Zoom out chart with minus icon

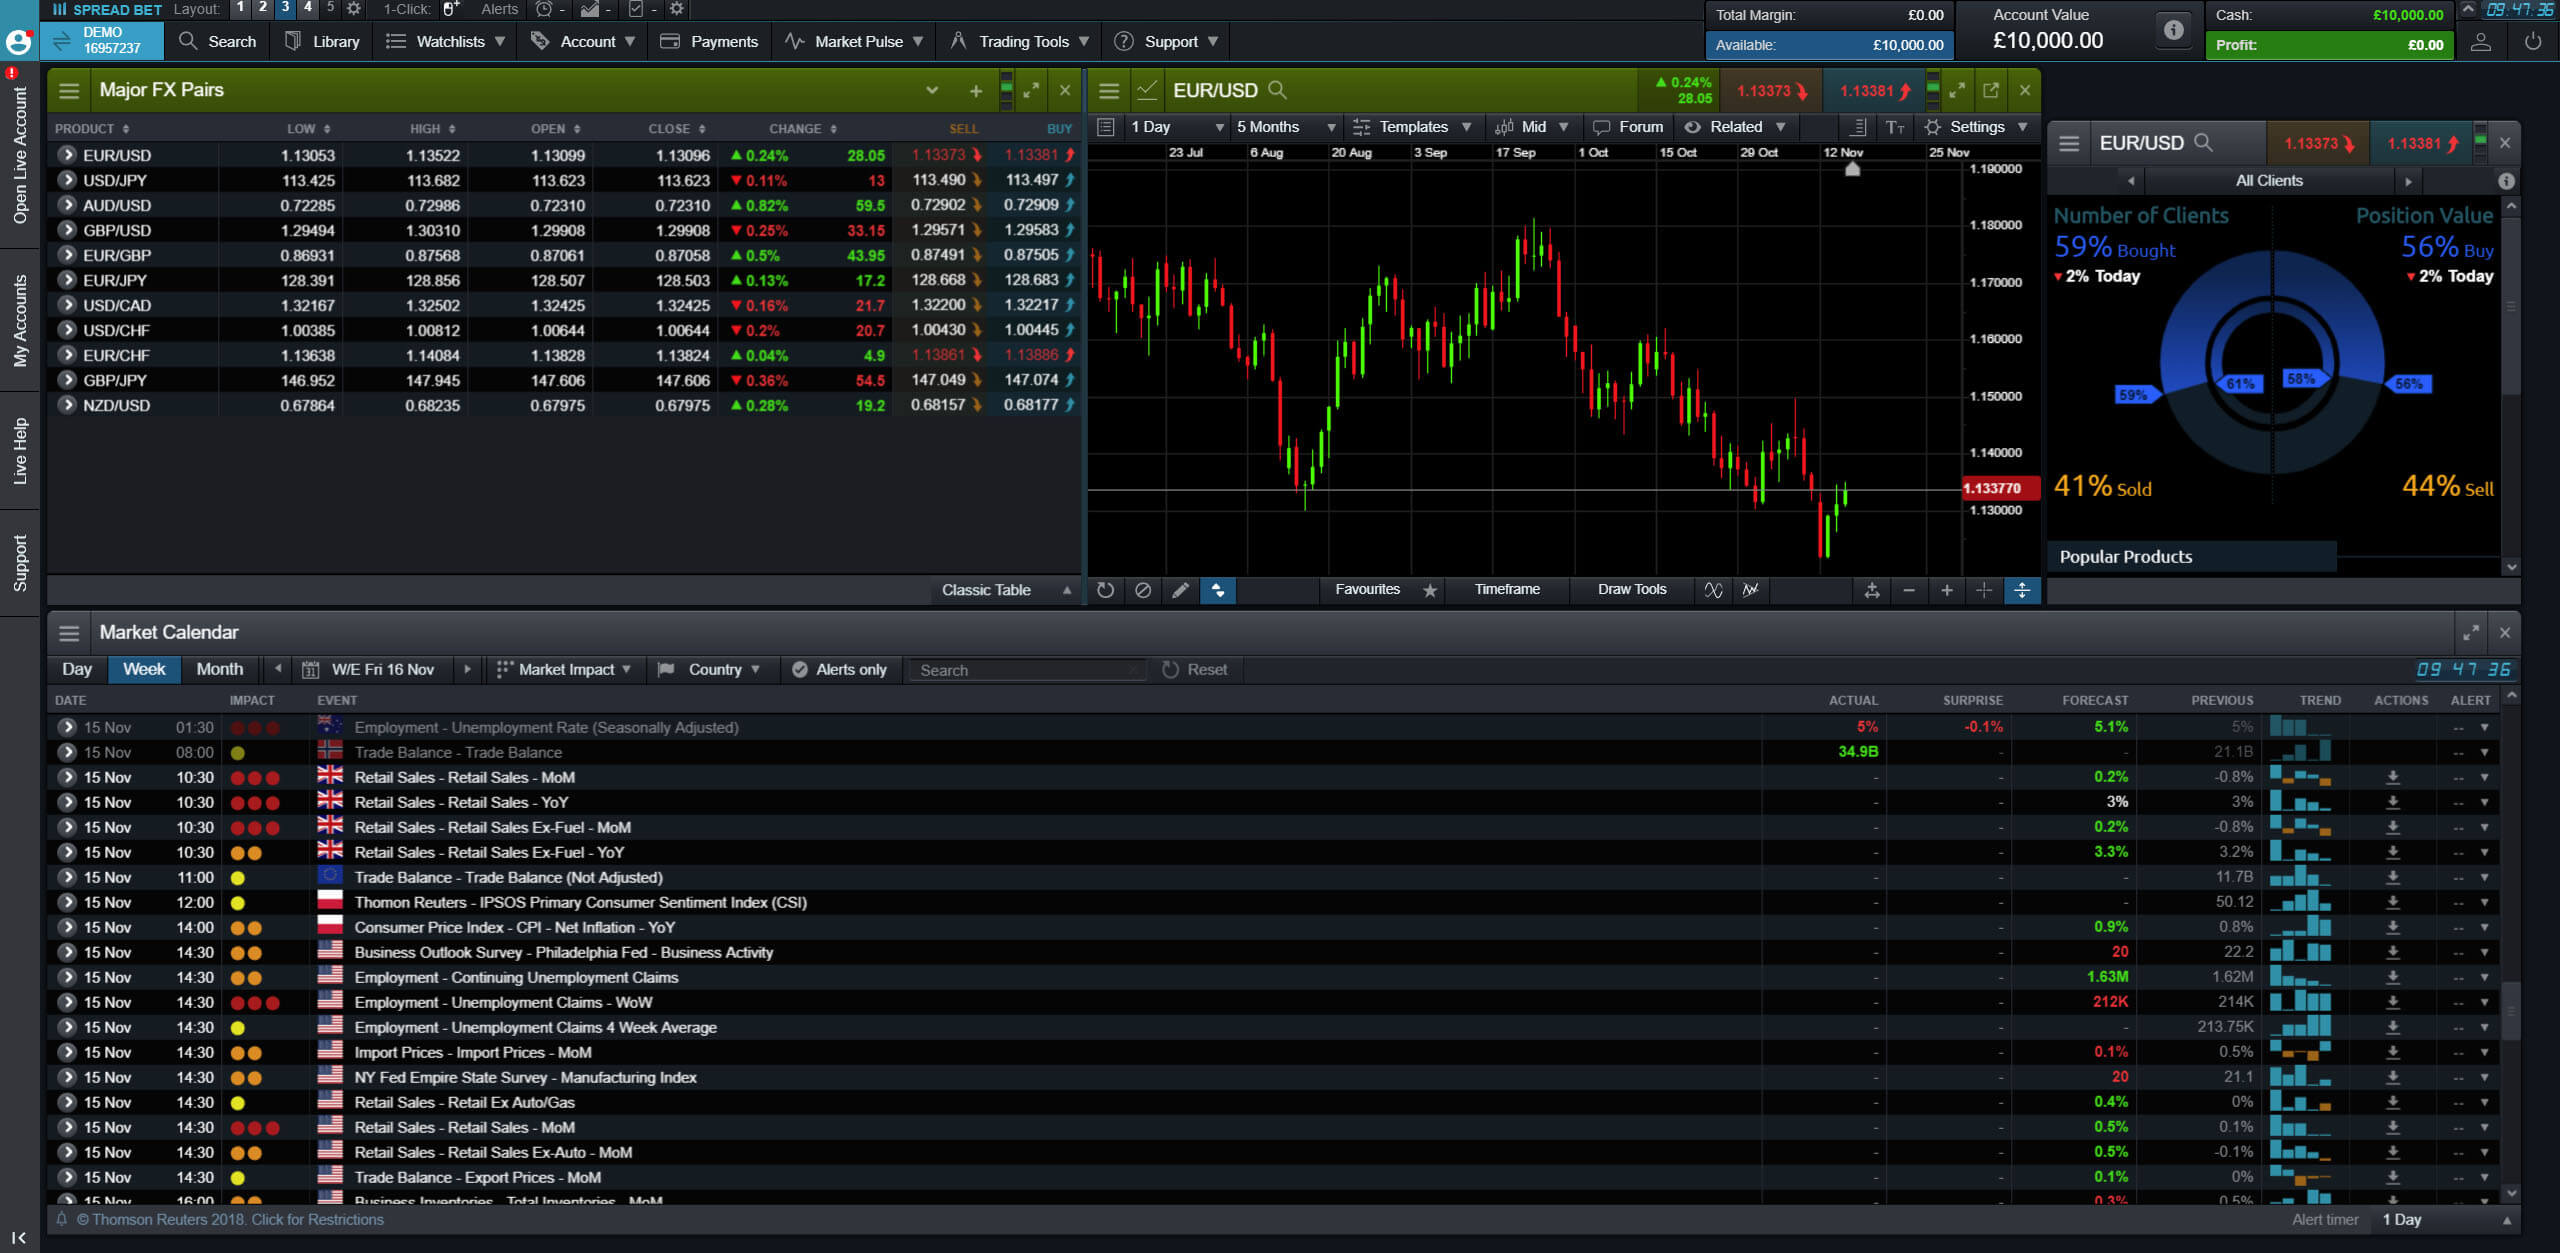[1909, 590]
